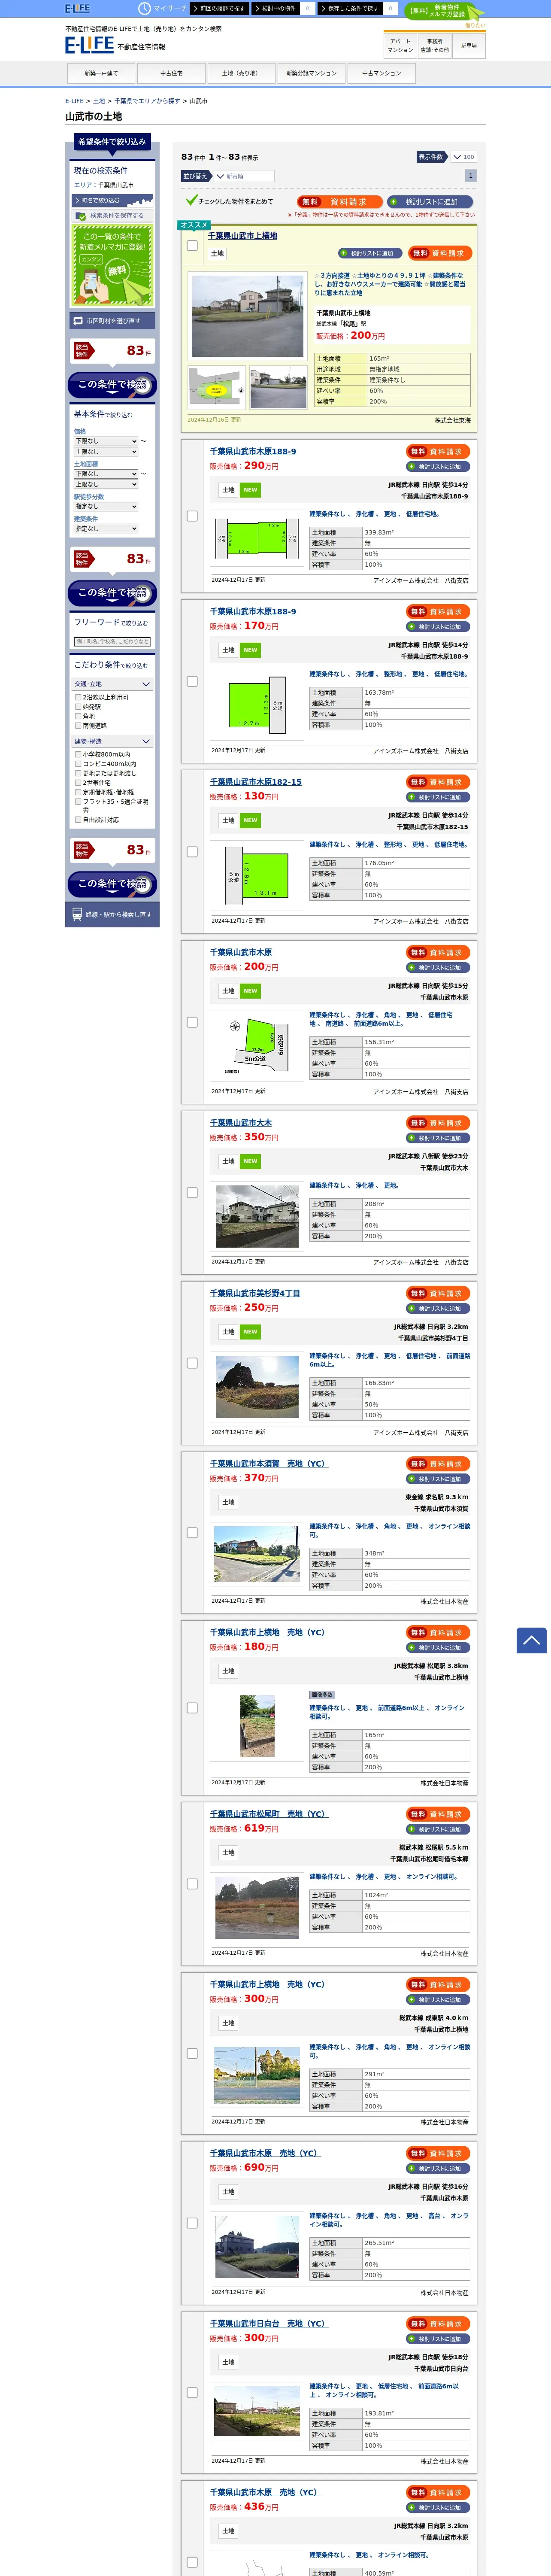551x2576 pixels.
Task: Click 町名で絞り込む button
Action: pos(112,200)
